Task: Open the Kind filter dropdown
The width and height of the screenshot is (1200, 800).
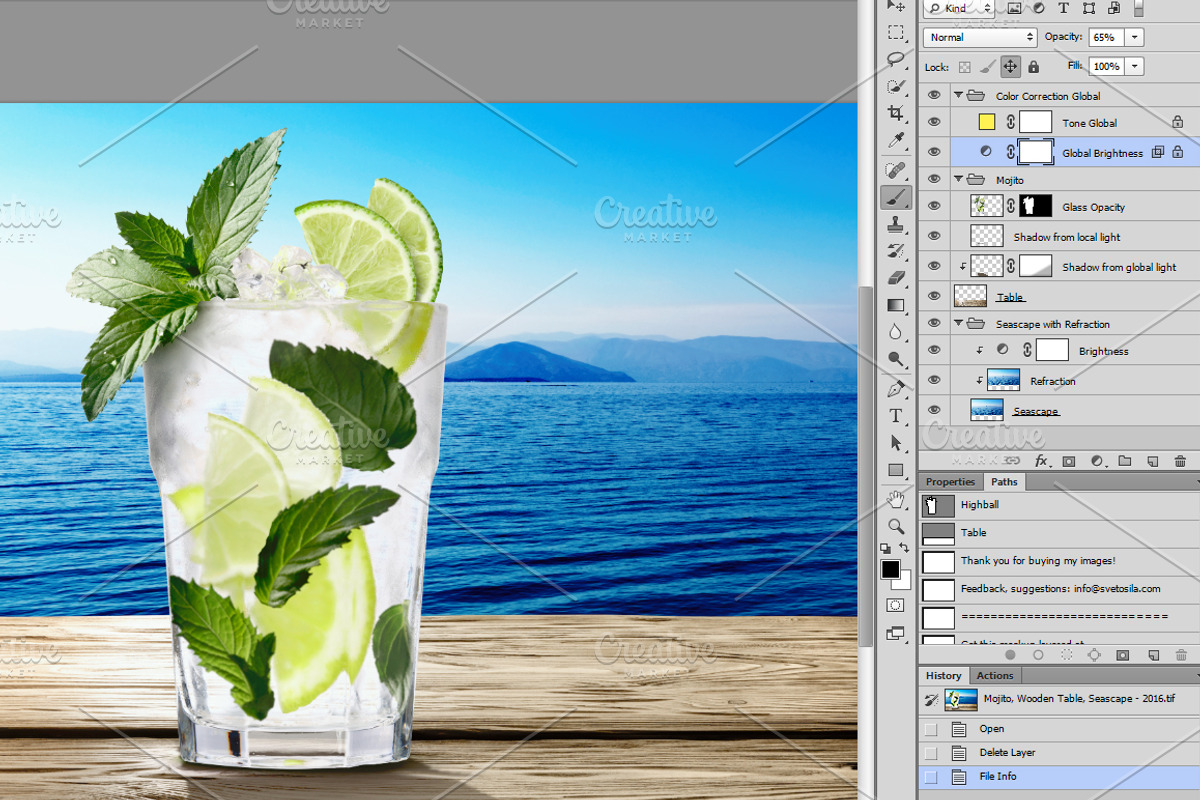Action: coord(958,8)
